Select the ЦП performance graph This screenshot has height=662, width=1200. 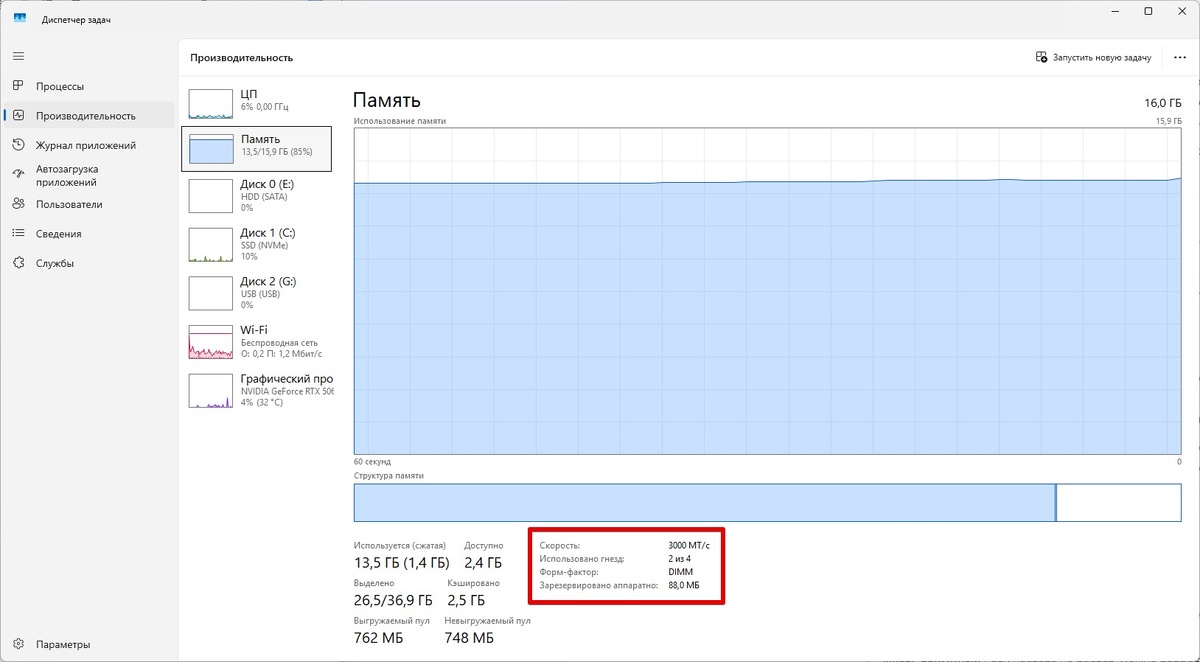click(x=255, y=100)
